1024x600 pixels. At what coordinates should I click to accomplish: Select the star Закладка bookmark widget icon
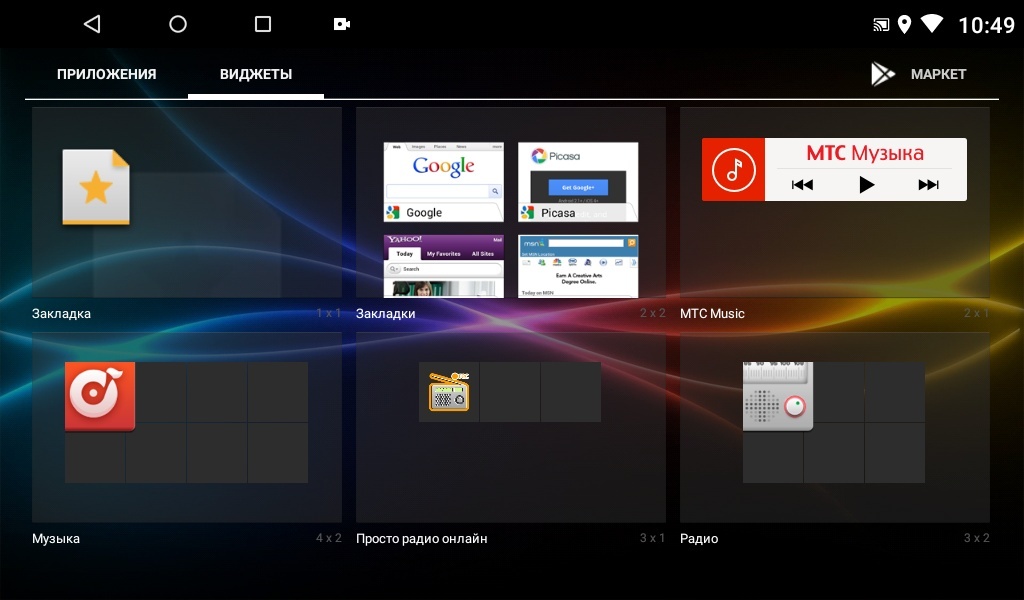(x=96, y=187)
